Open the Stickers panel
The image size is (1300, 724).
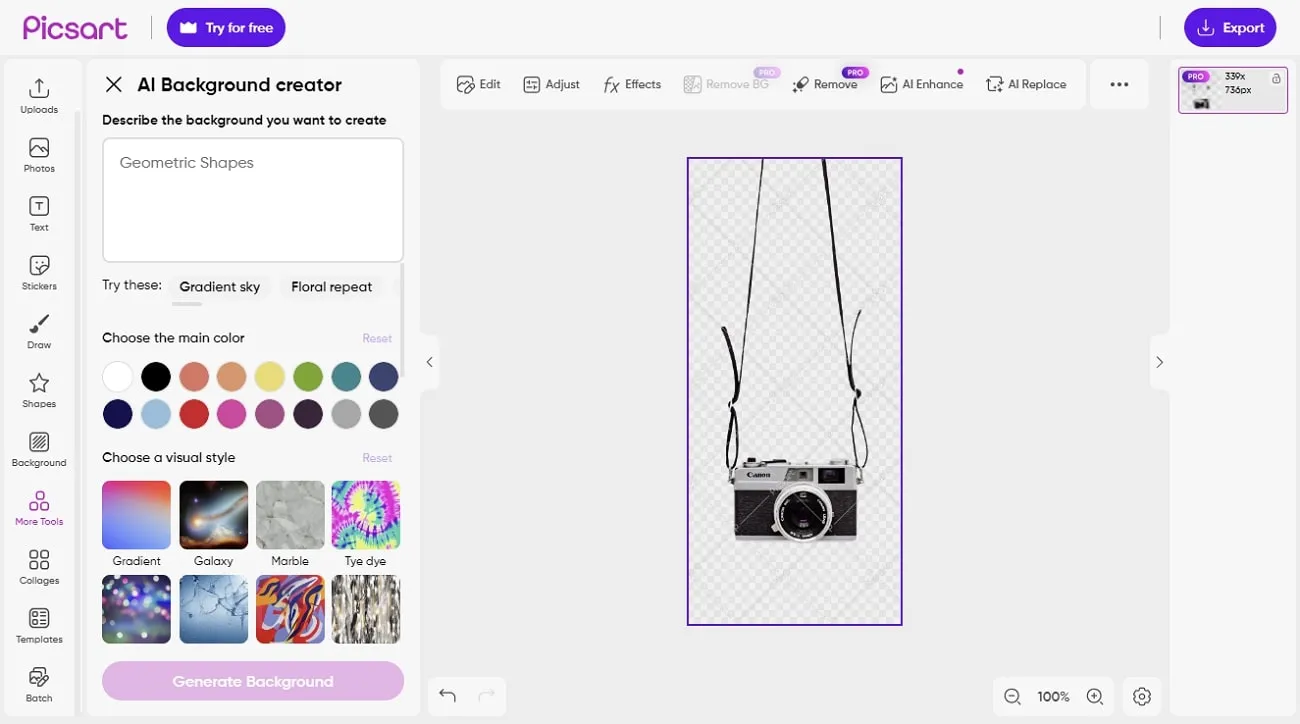click(x=38, y=270)
